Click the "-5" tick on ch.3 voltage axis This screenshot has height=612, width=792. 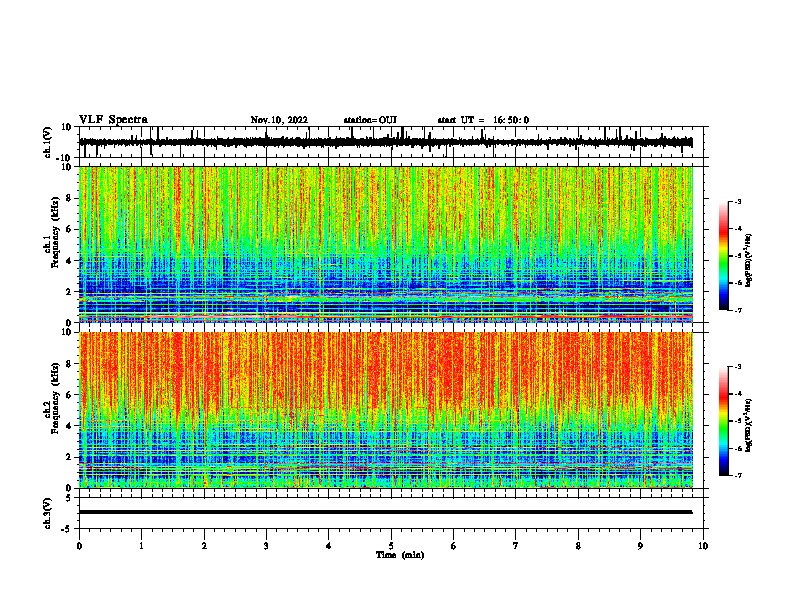pyautogui.click(x=67, y=529)
